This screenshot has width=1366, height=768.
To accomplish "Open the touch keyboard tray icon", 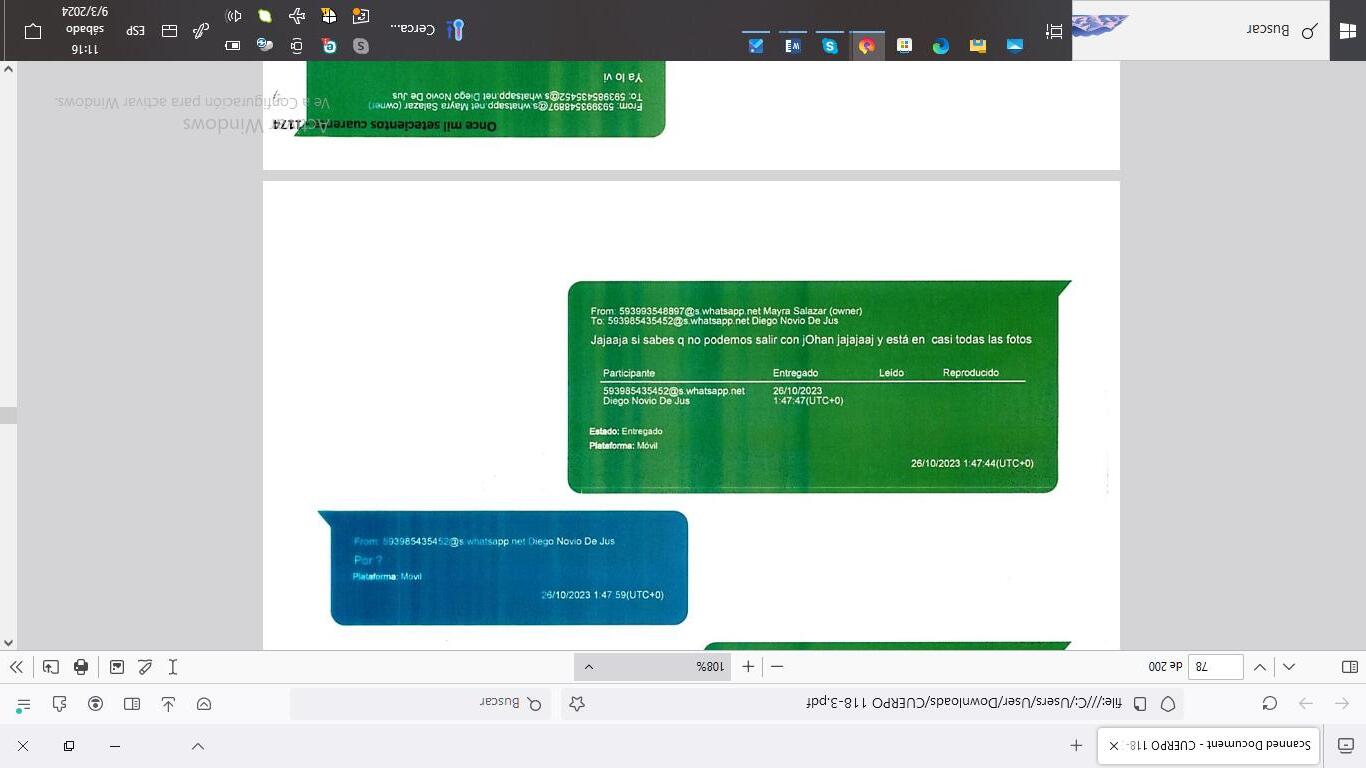I will [x=169, y=31].
